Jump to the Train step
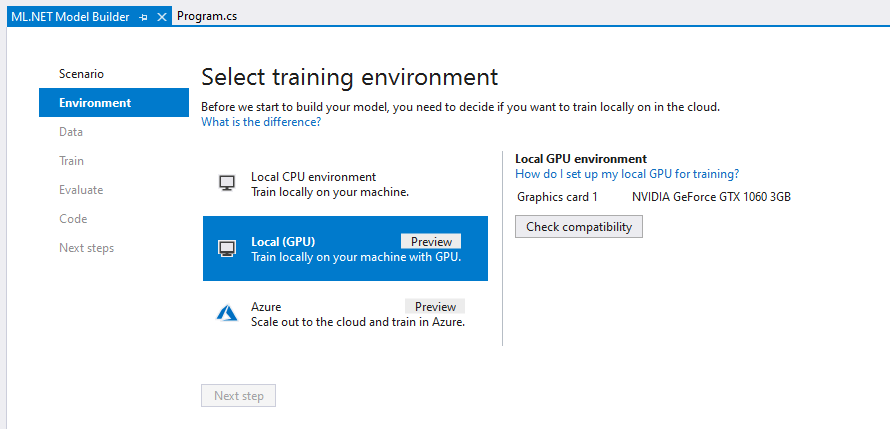The height and width of the screenshot is (429, 890). pyautogui.click(x=71, y=161)
